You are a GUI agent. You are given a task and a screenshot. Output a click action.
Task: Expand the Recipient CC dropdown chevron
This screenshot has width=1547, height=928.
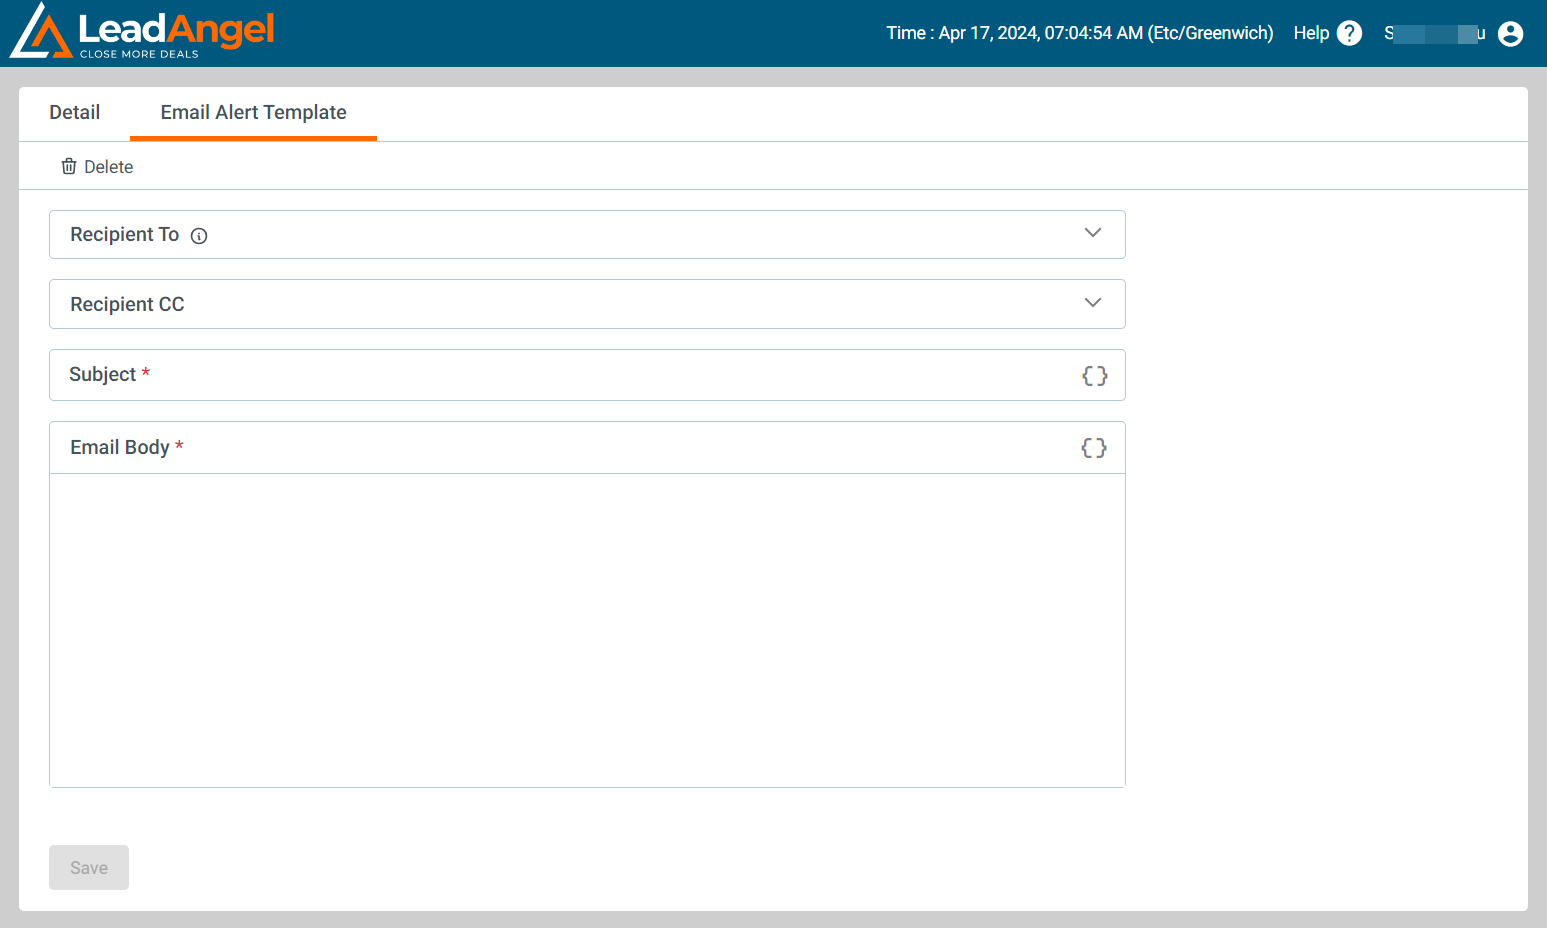(x=1093, y=303)
